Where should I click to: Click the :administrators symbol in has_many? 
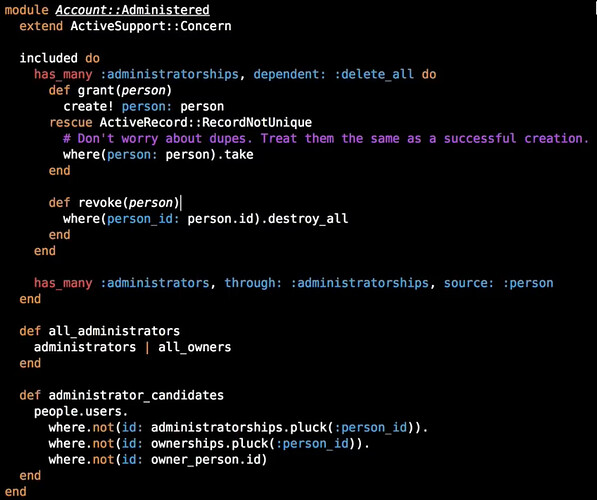pyautogui.click(x=155, y=283)
